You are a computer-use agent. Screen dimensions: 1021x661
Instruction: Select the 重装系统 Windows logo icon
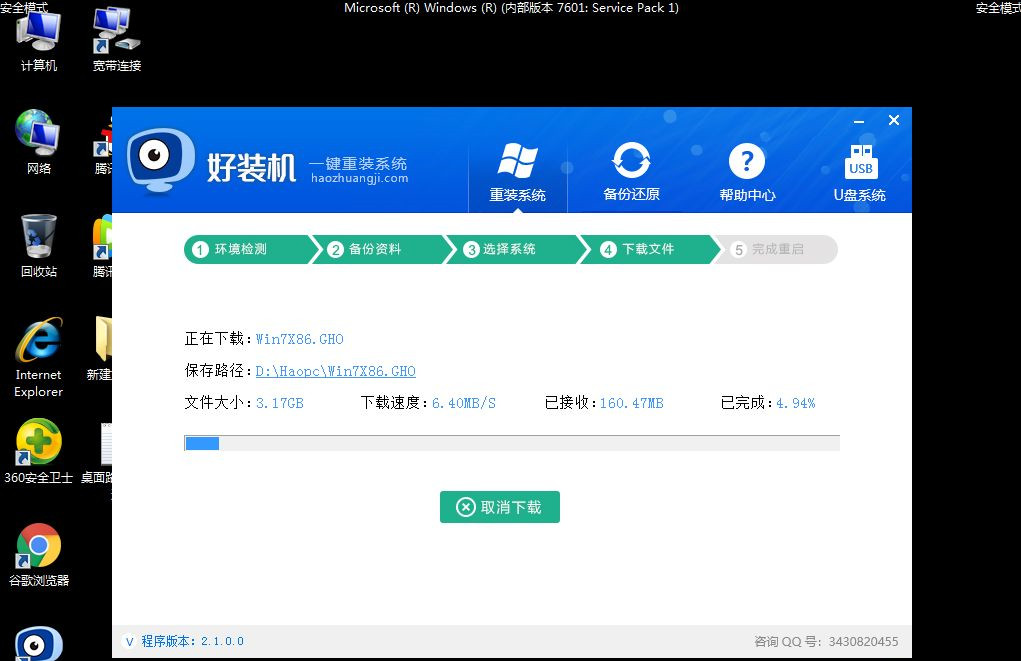point(517,160)
